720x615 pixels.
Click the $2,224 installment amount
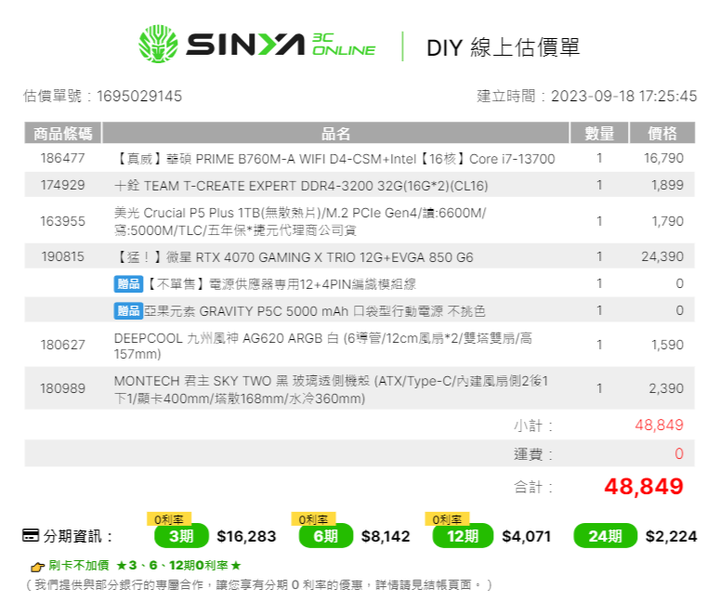(x=671, y=536)
